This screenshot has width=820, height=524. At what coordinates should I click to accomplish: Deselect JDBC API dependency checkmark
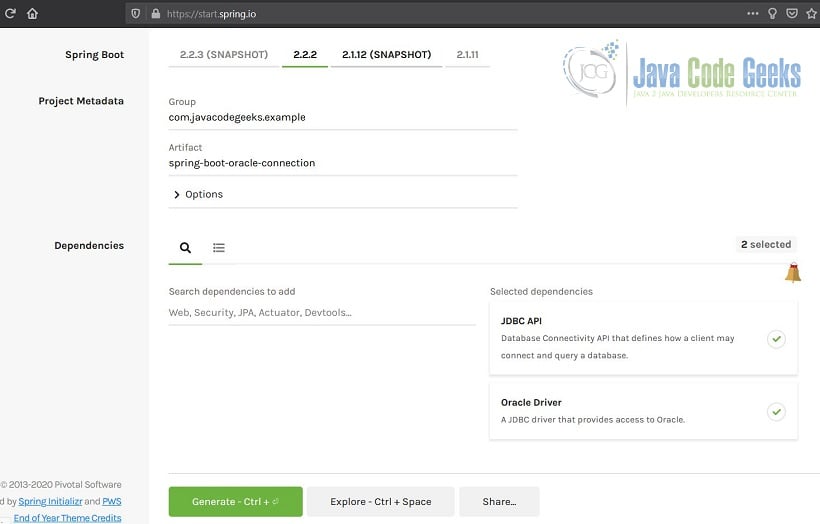tap(776, 339)
